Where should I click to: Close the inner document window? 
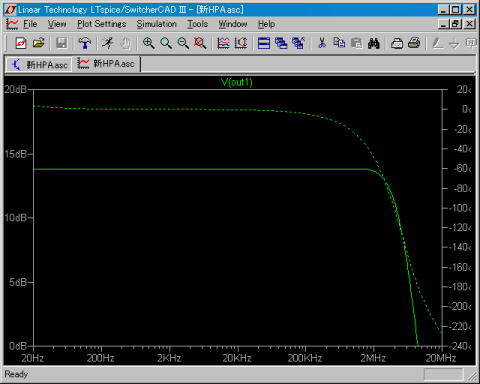click(x=469, y=24)
